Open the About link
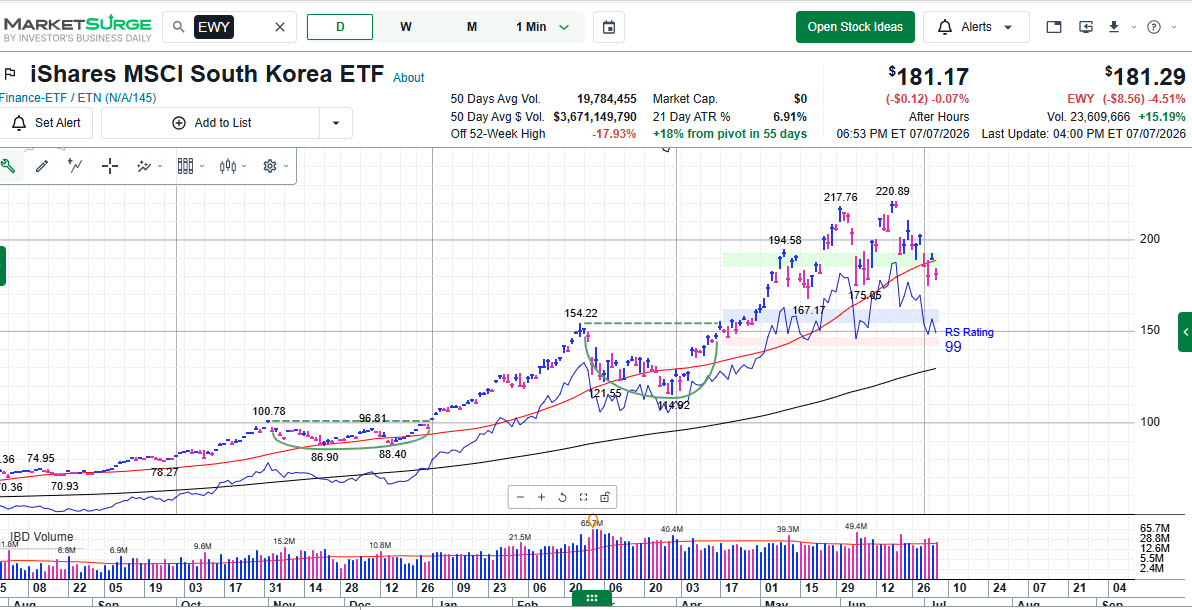 [408, 78]
